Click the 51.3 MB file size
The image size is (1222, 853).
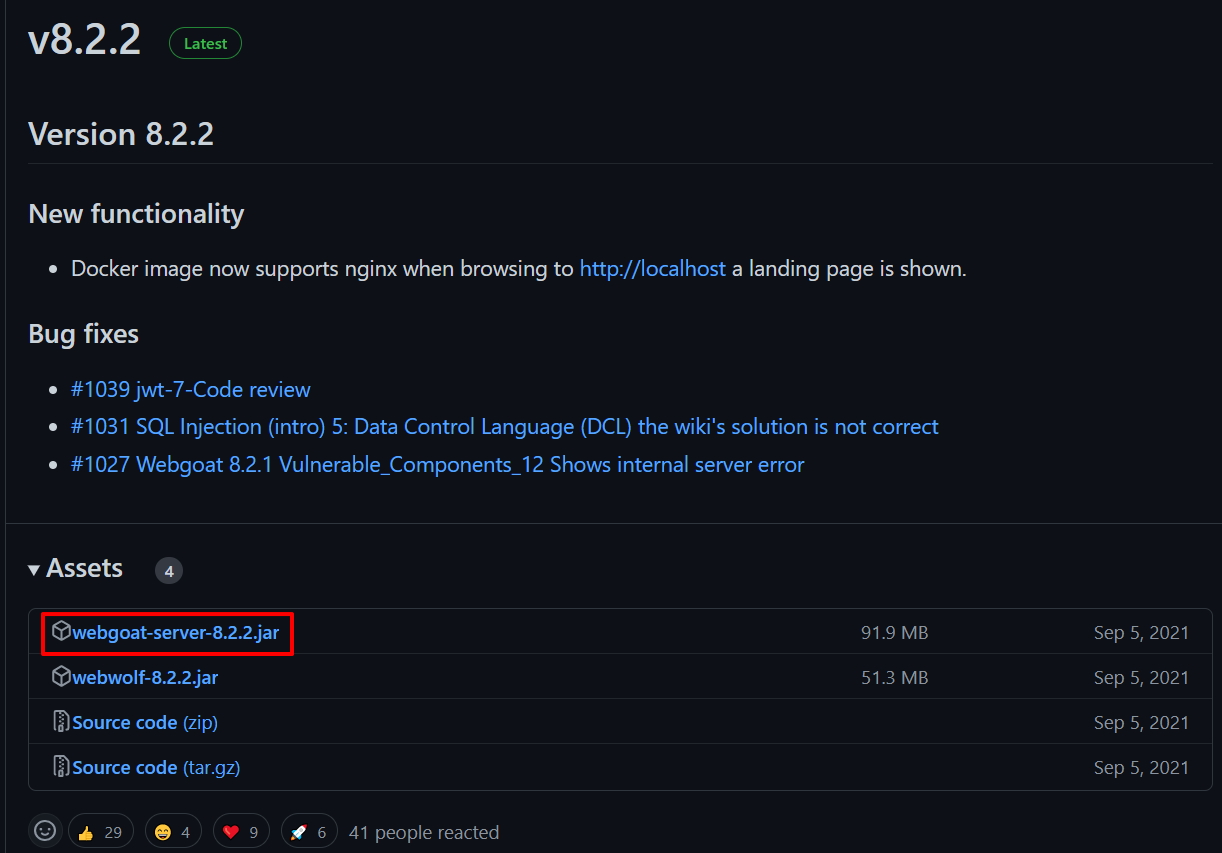click(895, 678)
